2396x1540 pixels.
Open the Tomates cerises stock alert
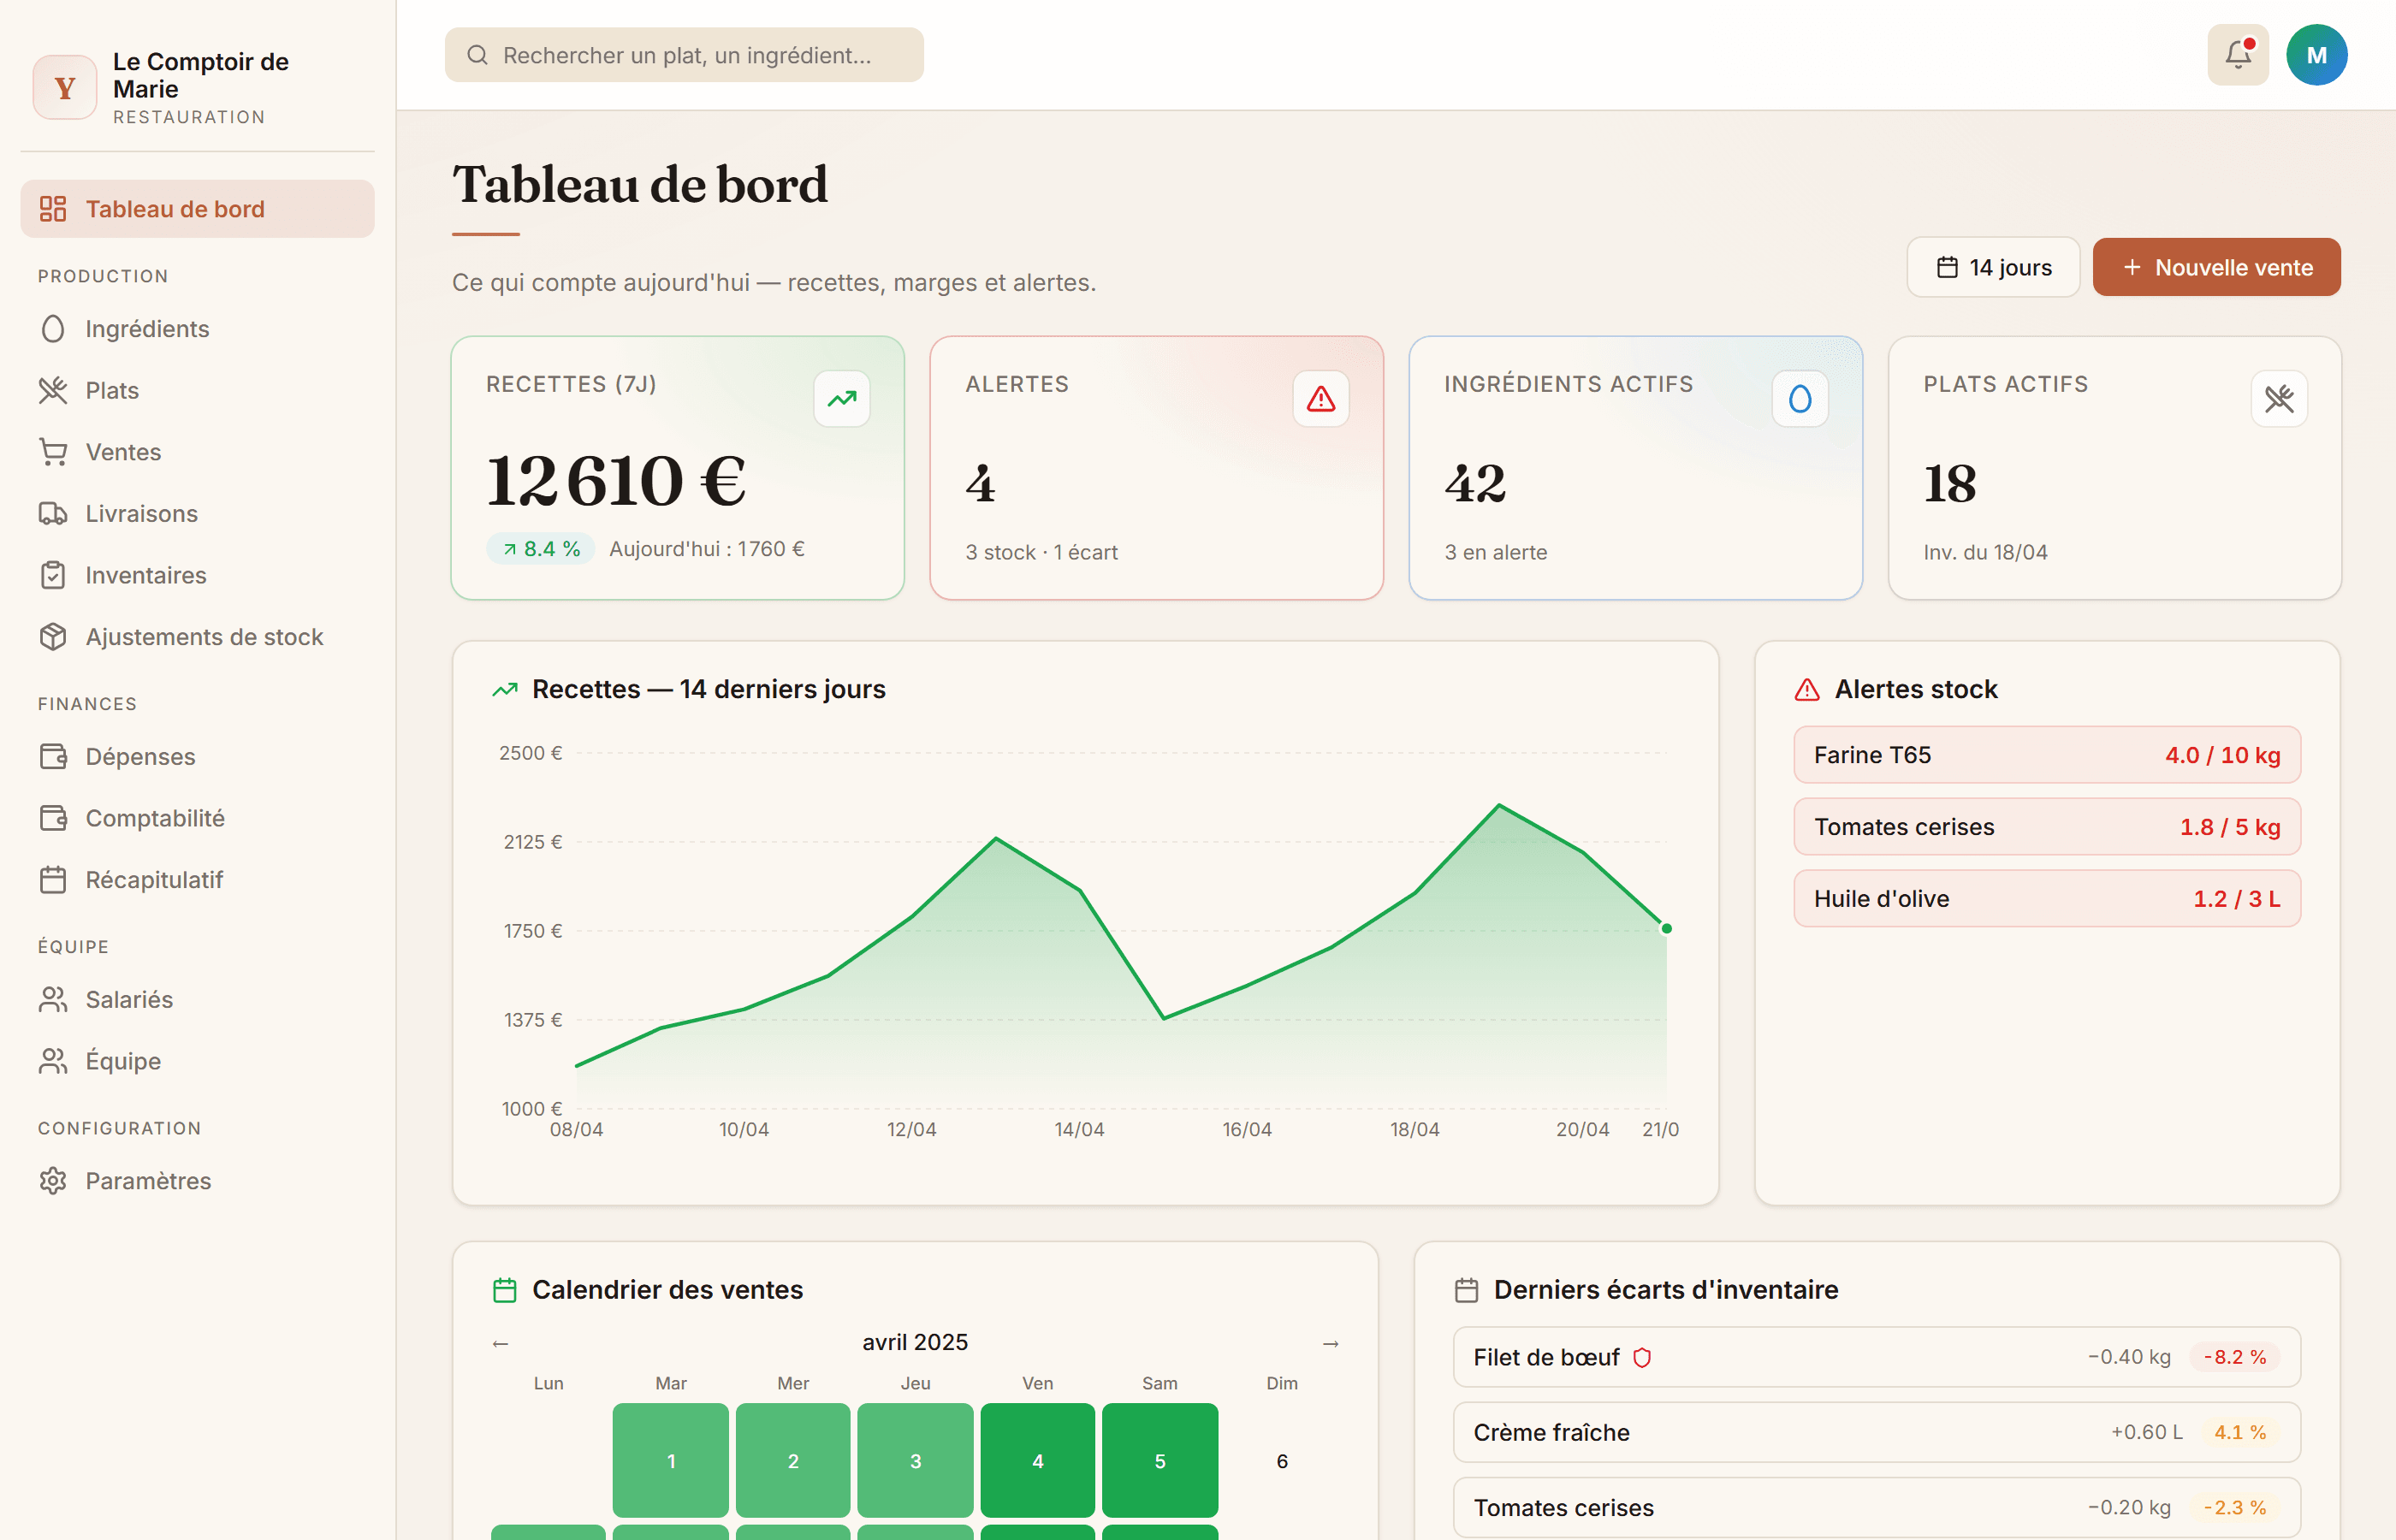(x=2046, y=827)
